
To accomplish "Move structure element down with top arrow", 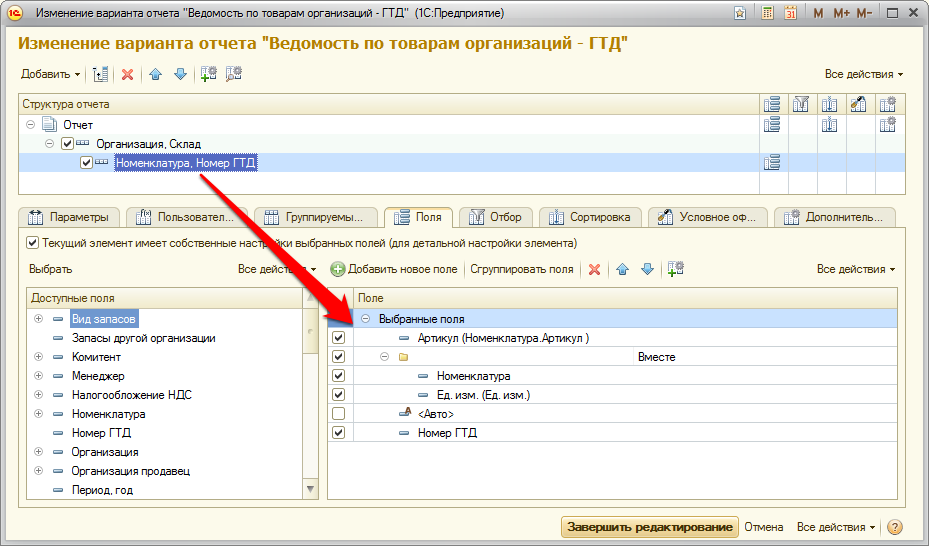I will pyautogui.click(x=181, y=74).
